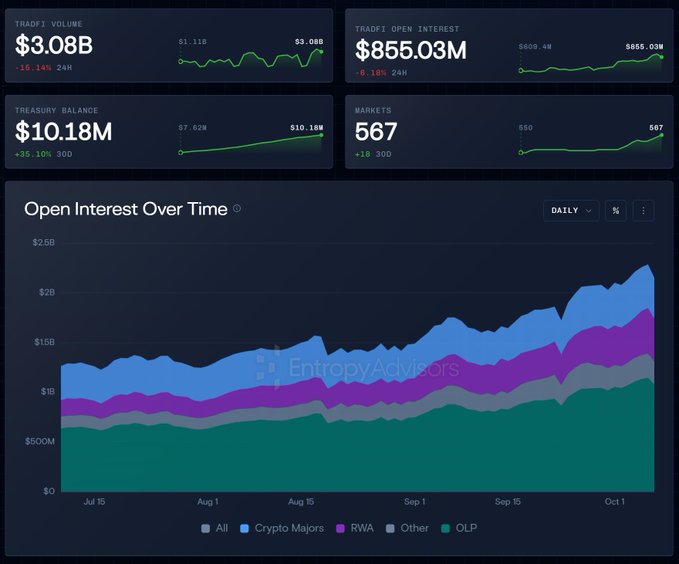Click the Open Interest Over Time title
The width and height of the screenshot is (679, 564).
click(126, 209)
